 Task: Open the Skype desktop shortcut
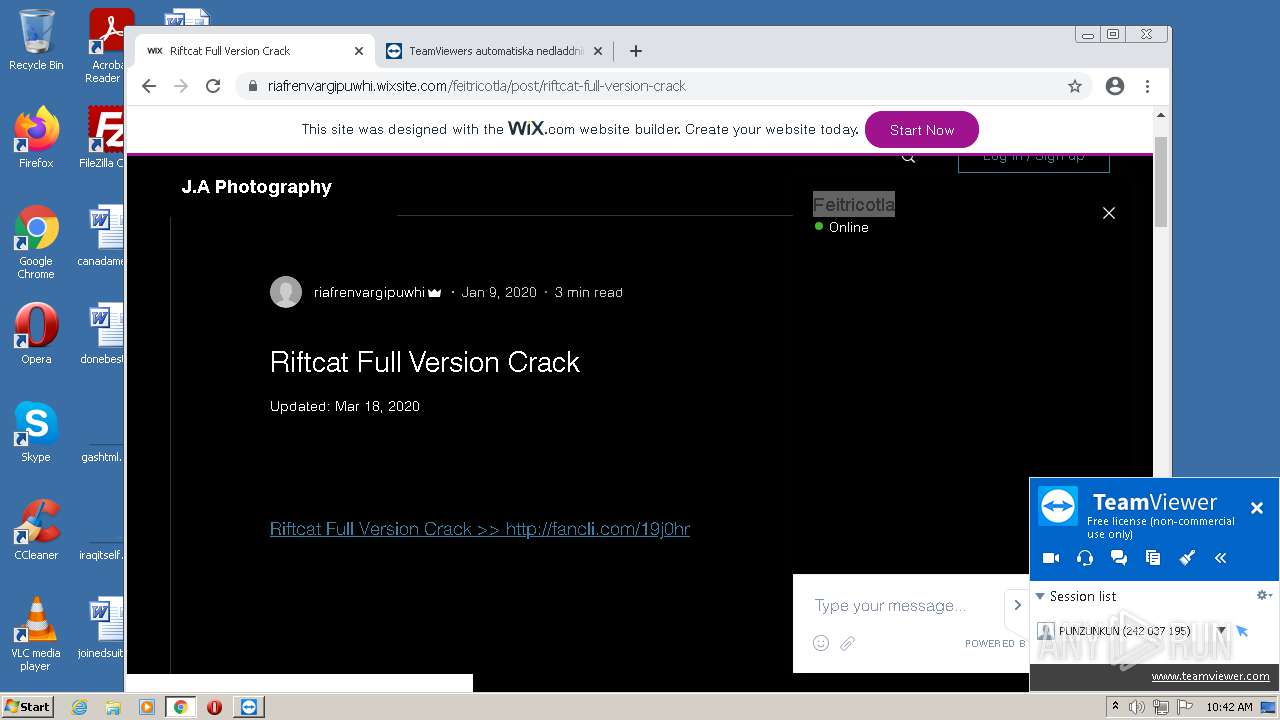click(36, 432)
